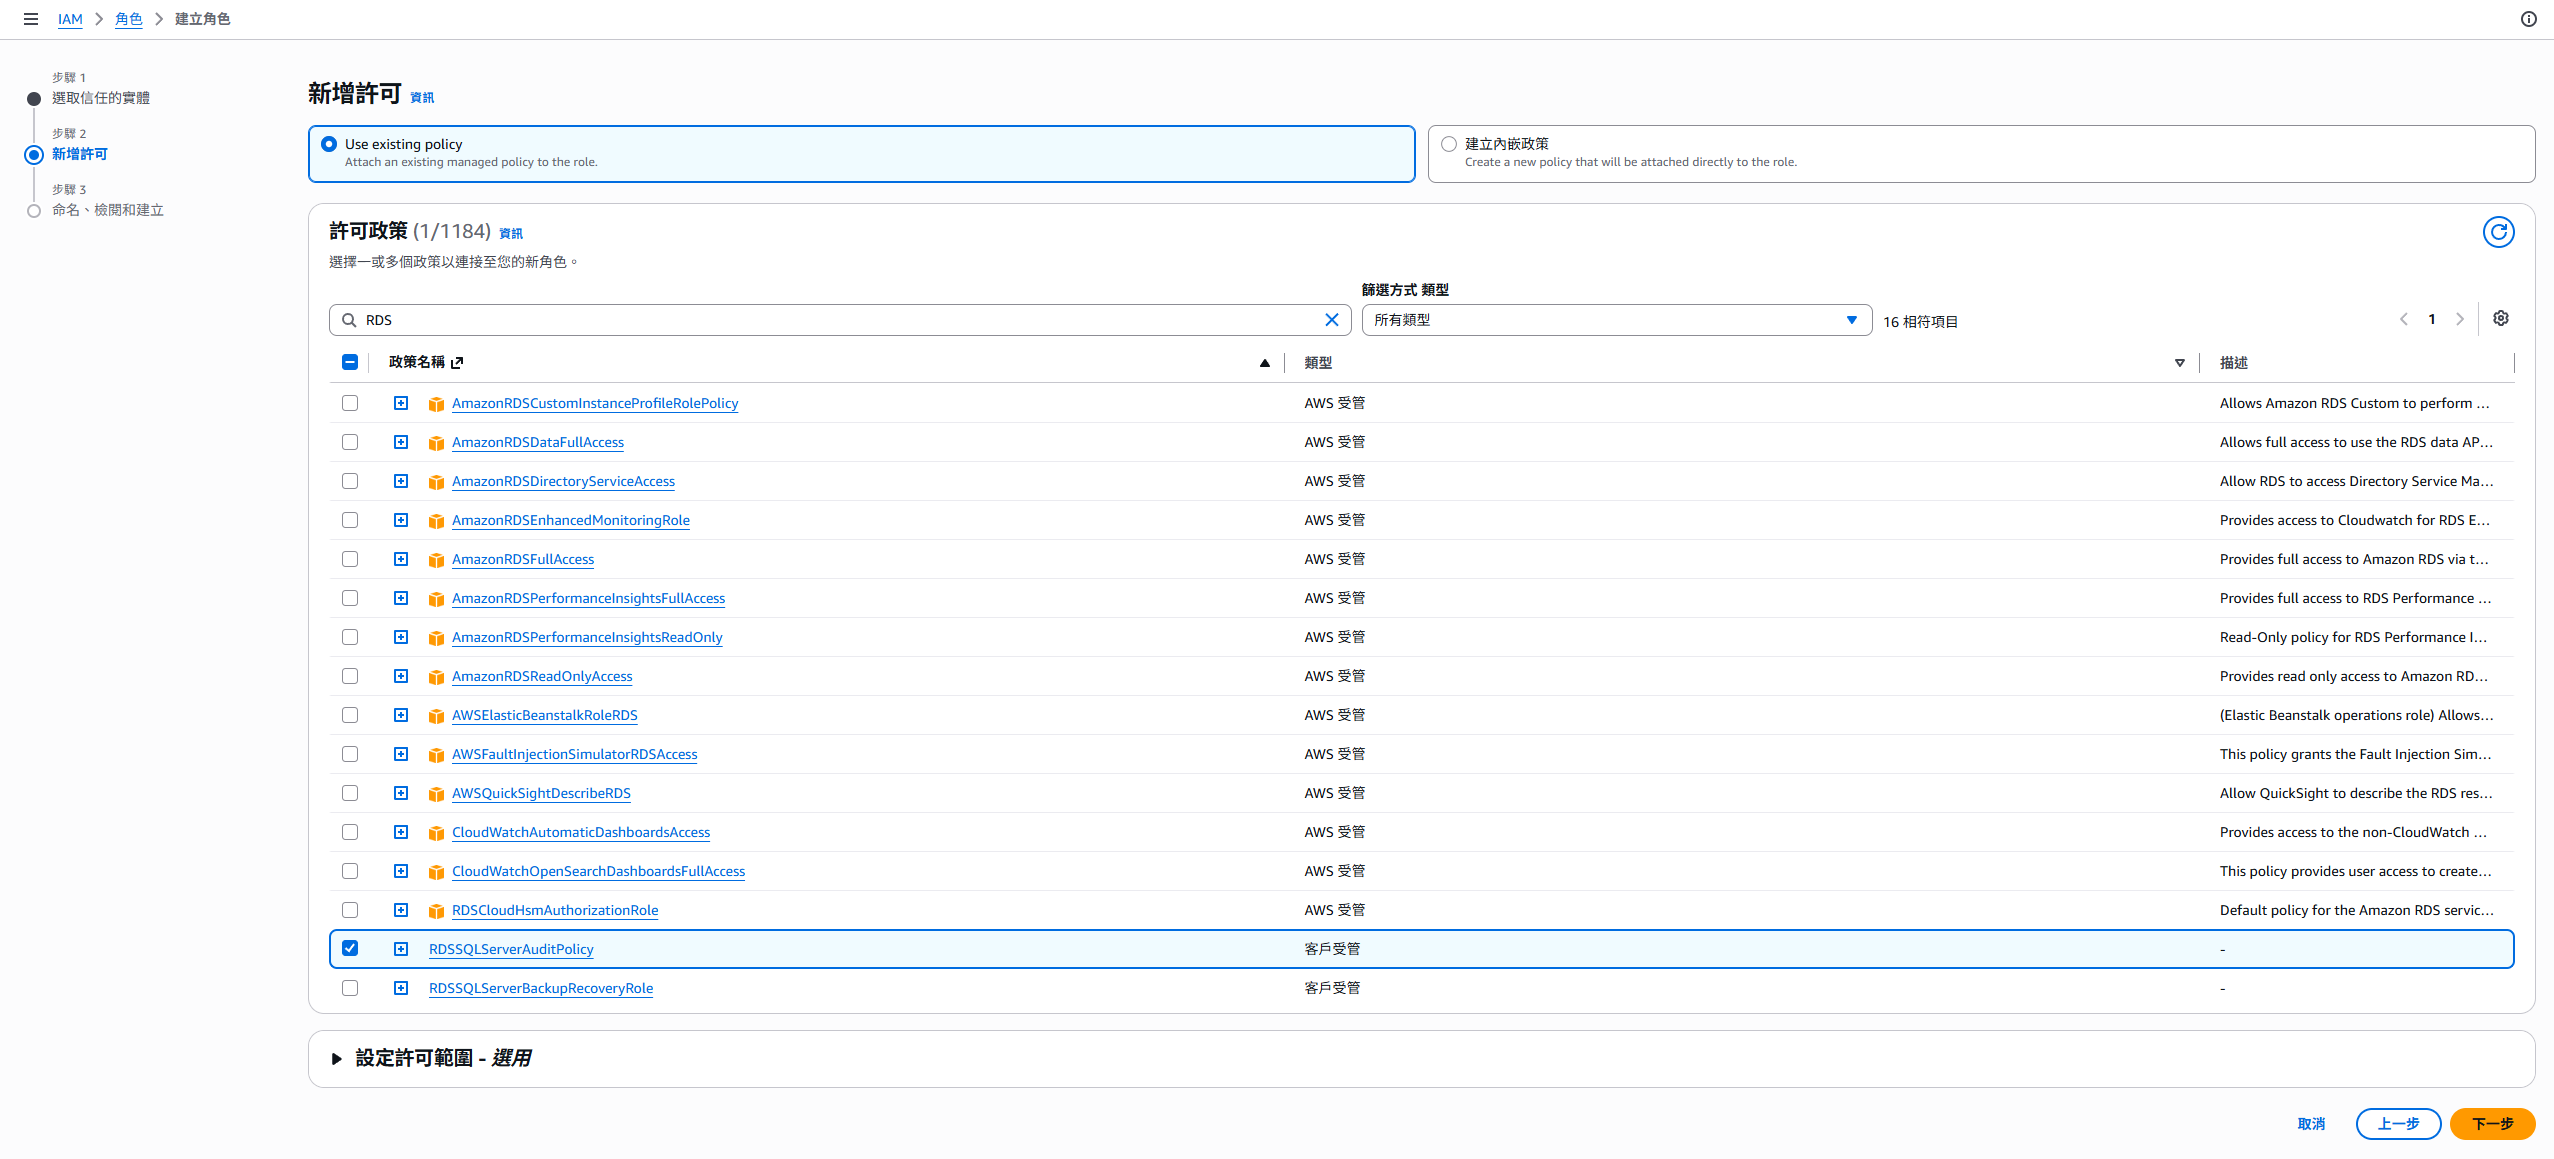Screen dimensions: 2554x1159
Task: Click the info icon at top right
Action: coord(2529,19)
